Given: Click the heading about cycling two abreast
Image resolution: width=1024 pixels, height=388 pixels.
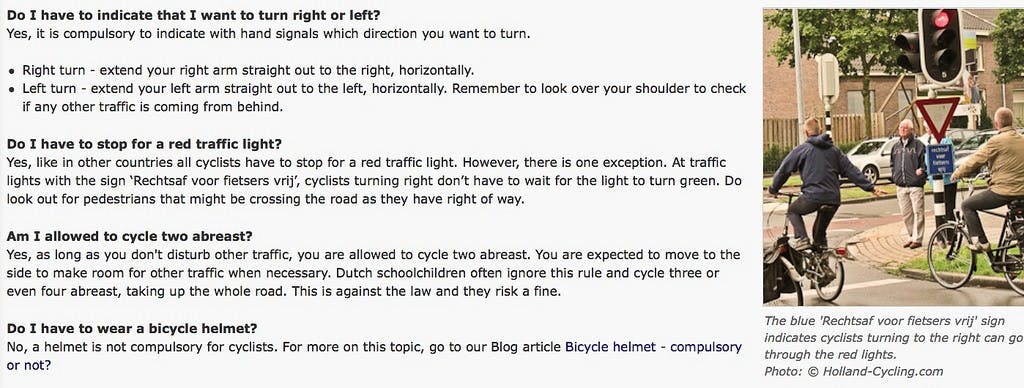Looking at the screenshot, I should coord(129,236).
